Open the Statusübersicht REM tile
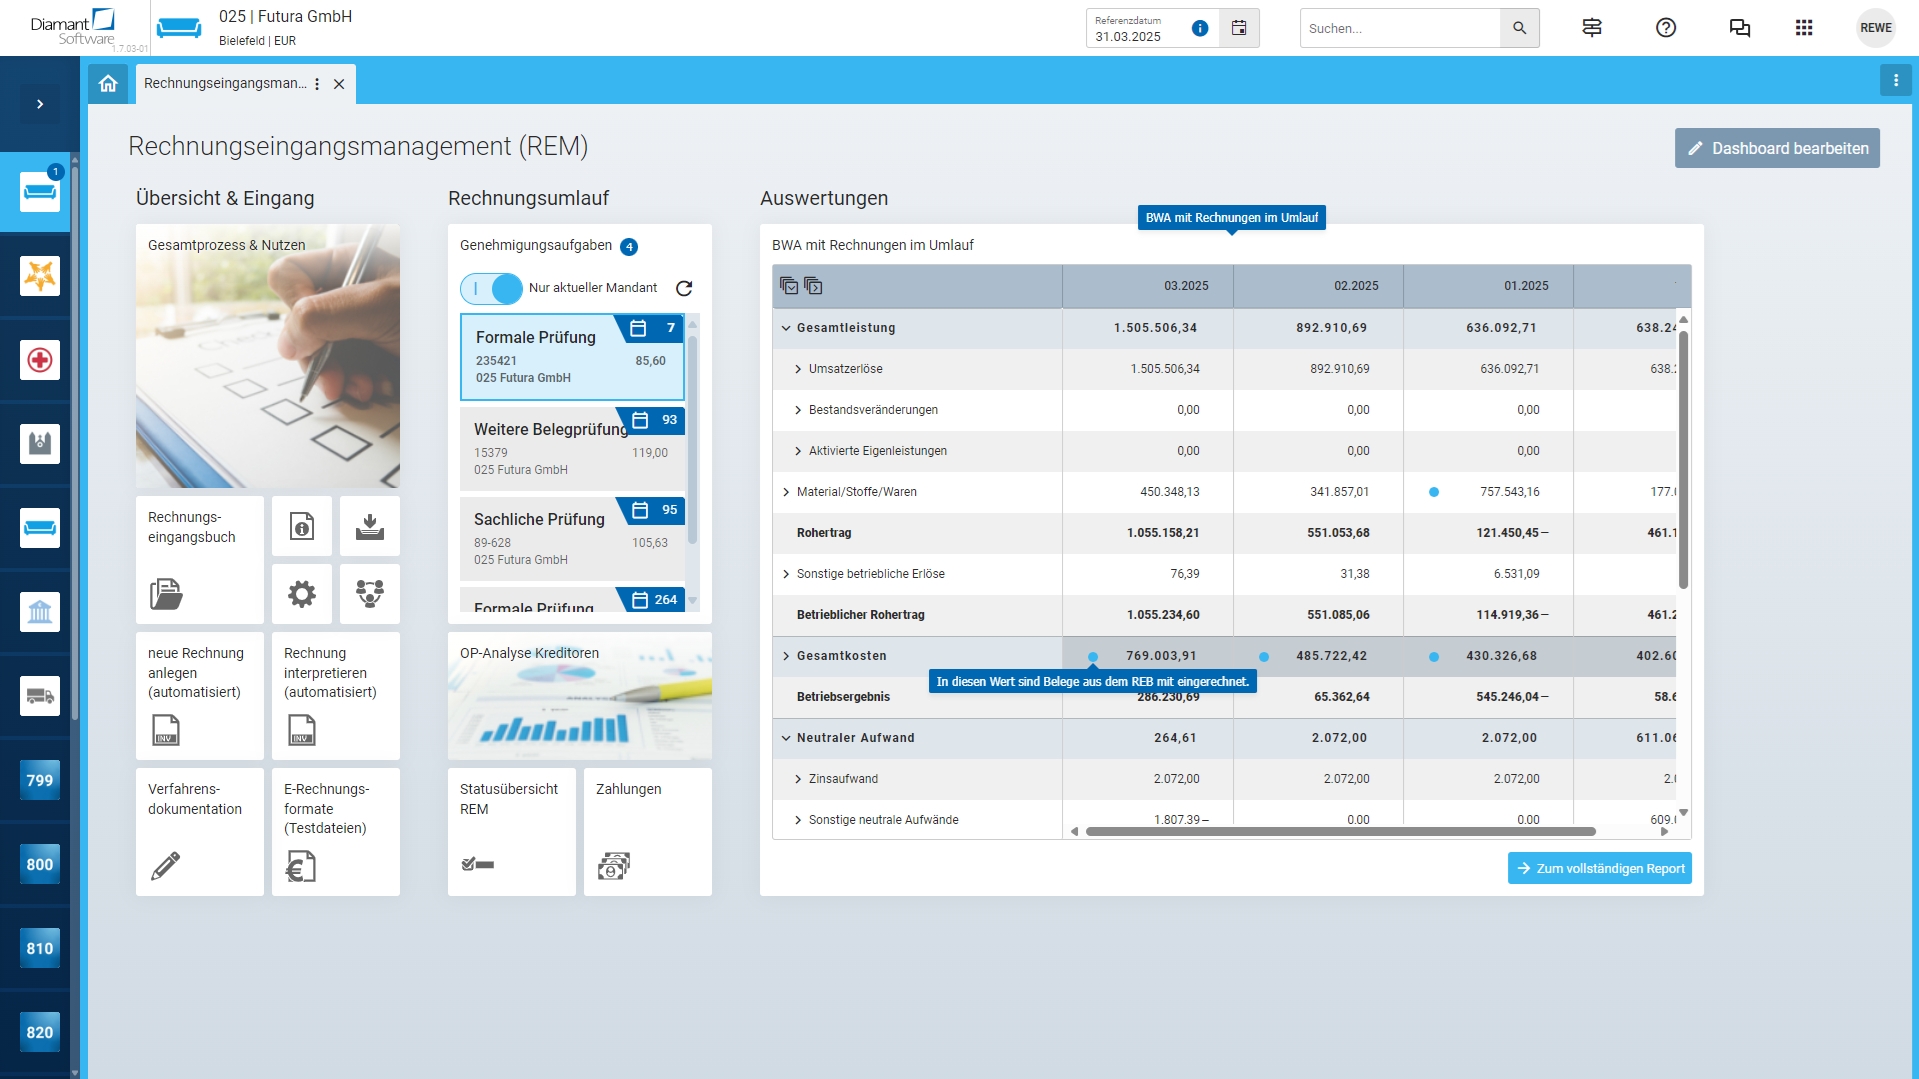This screenshot has width=1919, height=1079. point(512,832)
